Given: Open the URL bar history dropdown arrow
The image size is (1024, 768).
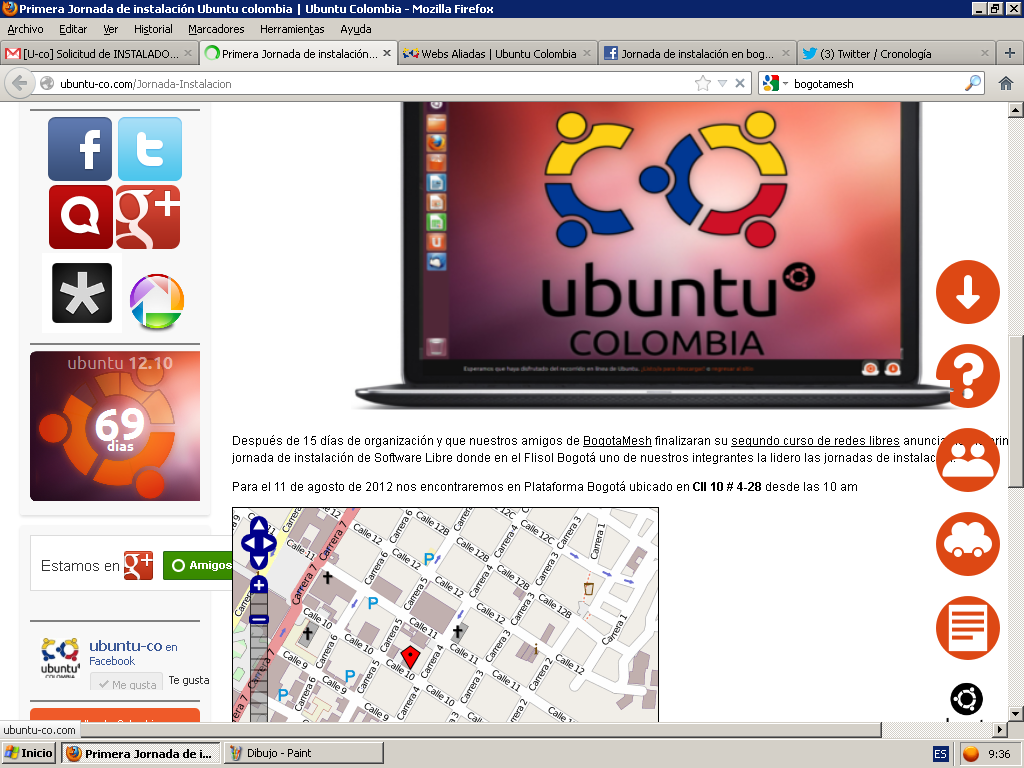Looking at the screenshot, I should coord(722,83).
